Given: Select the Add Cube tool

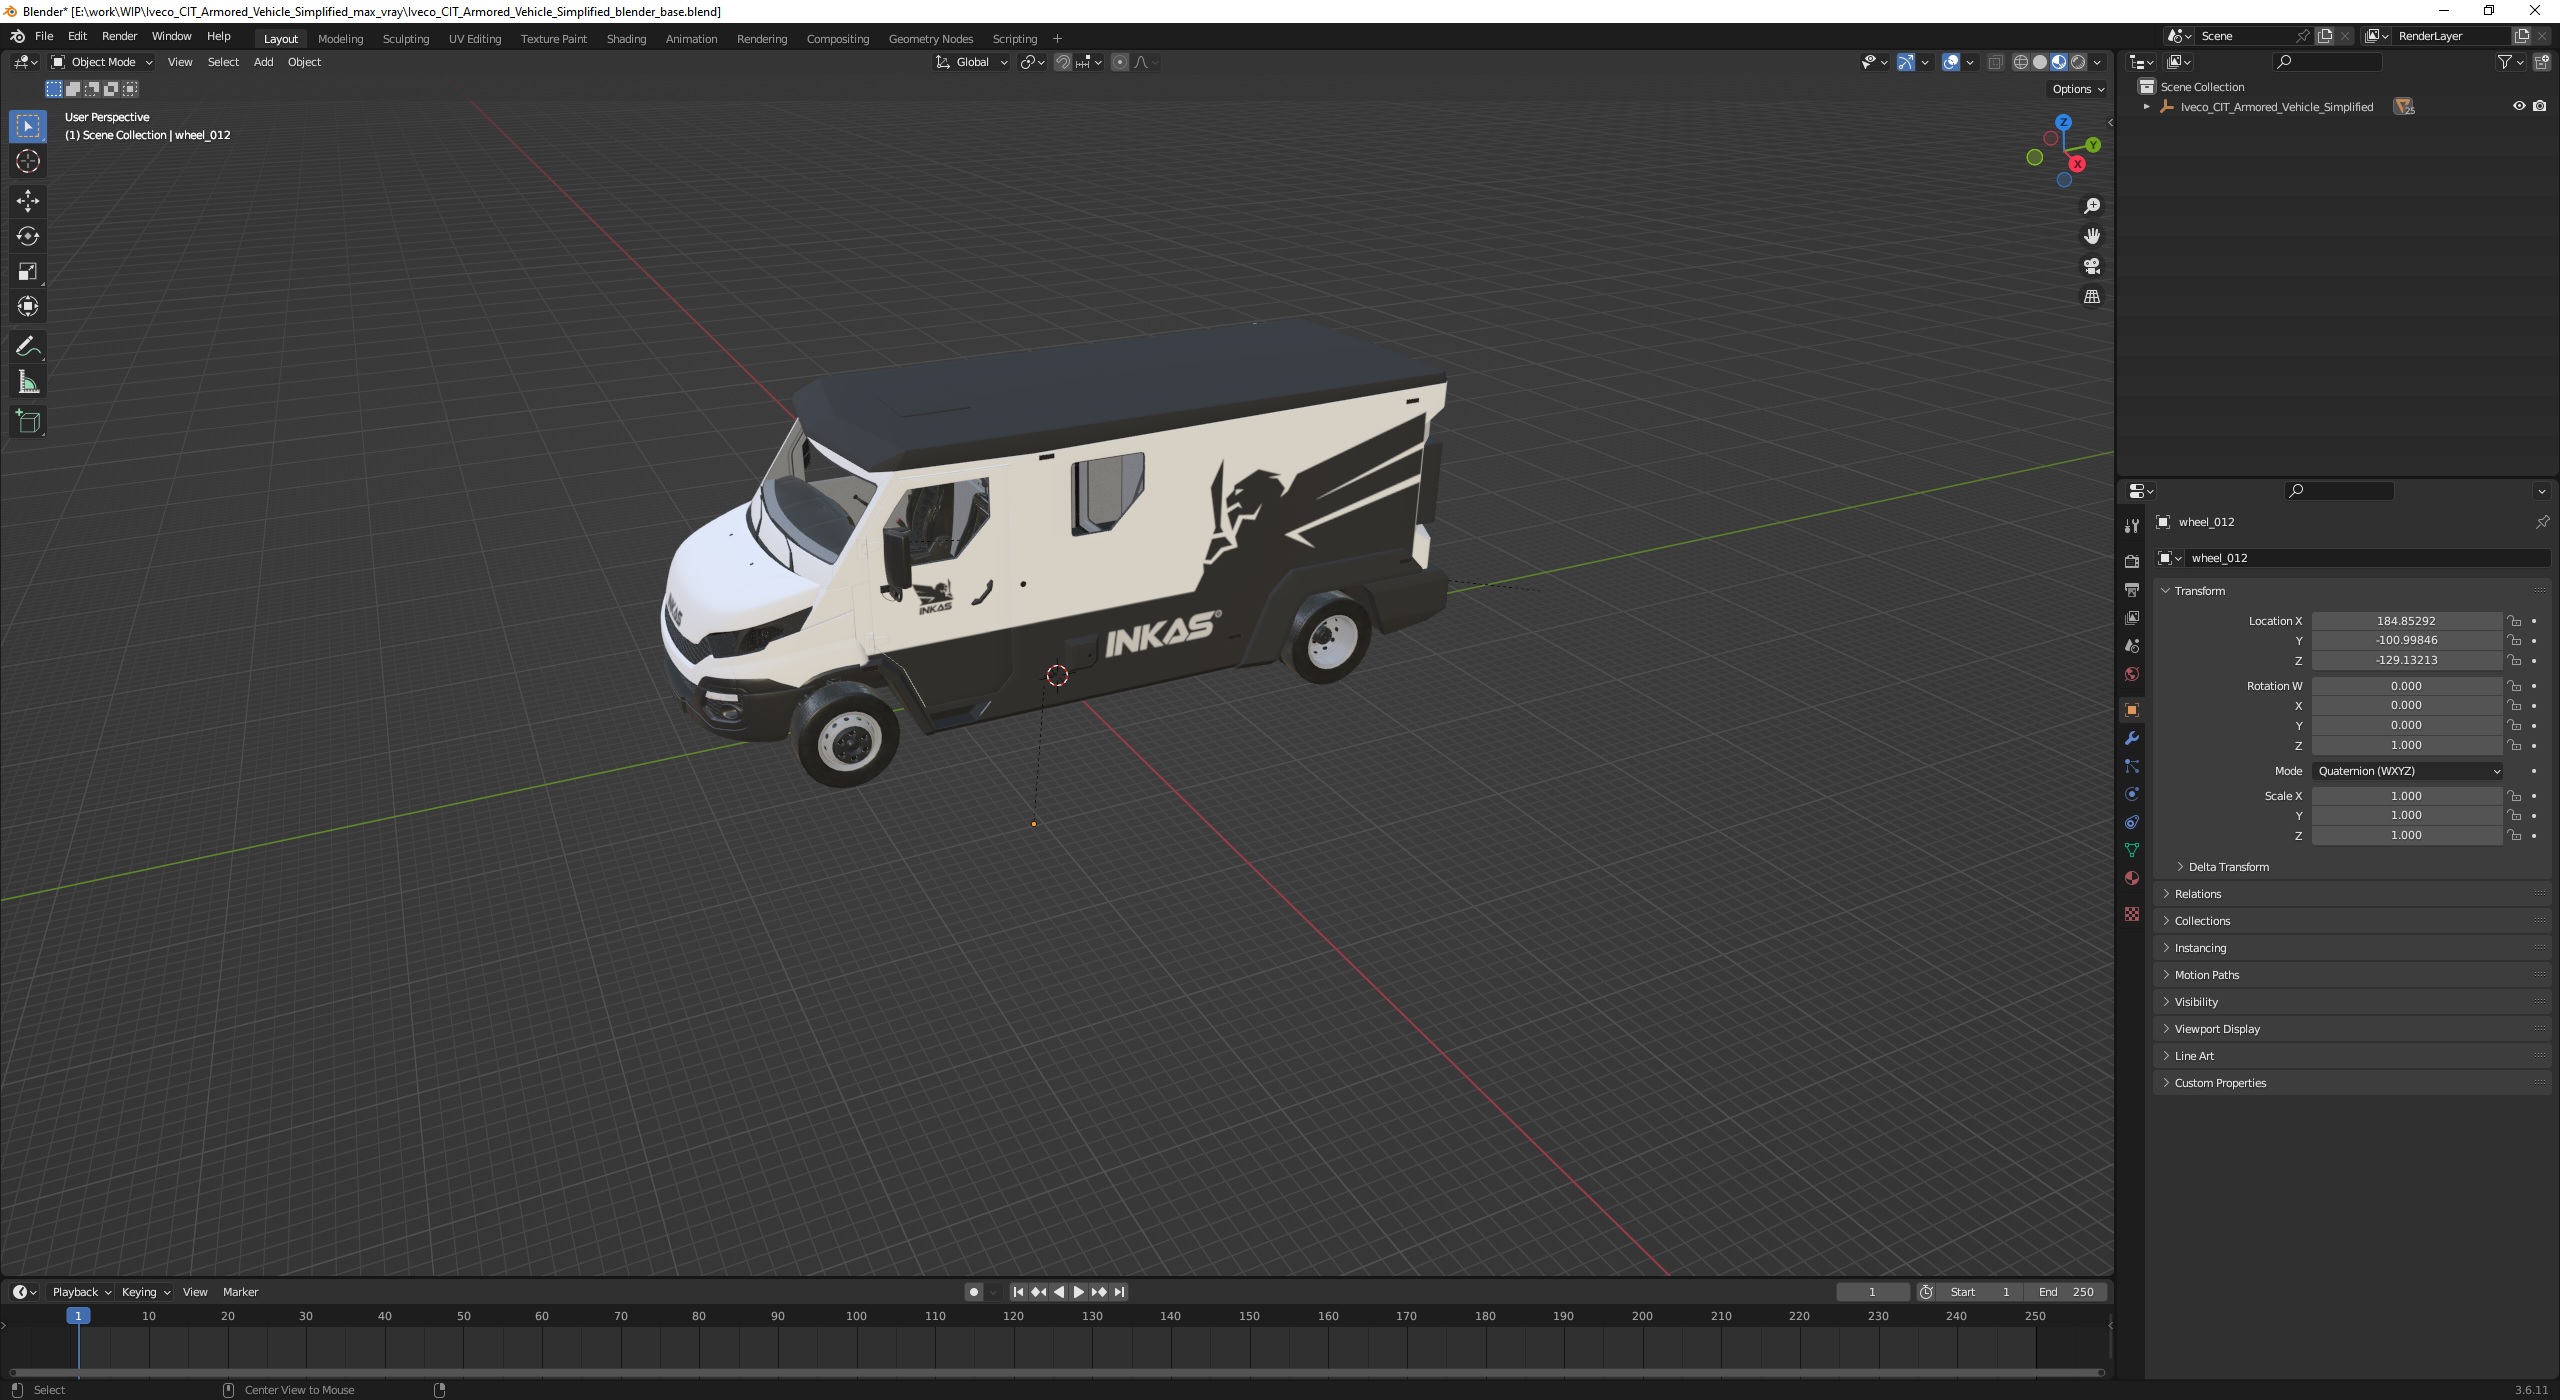Looking at the screenshot, I should coord(28,422).
